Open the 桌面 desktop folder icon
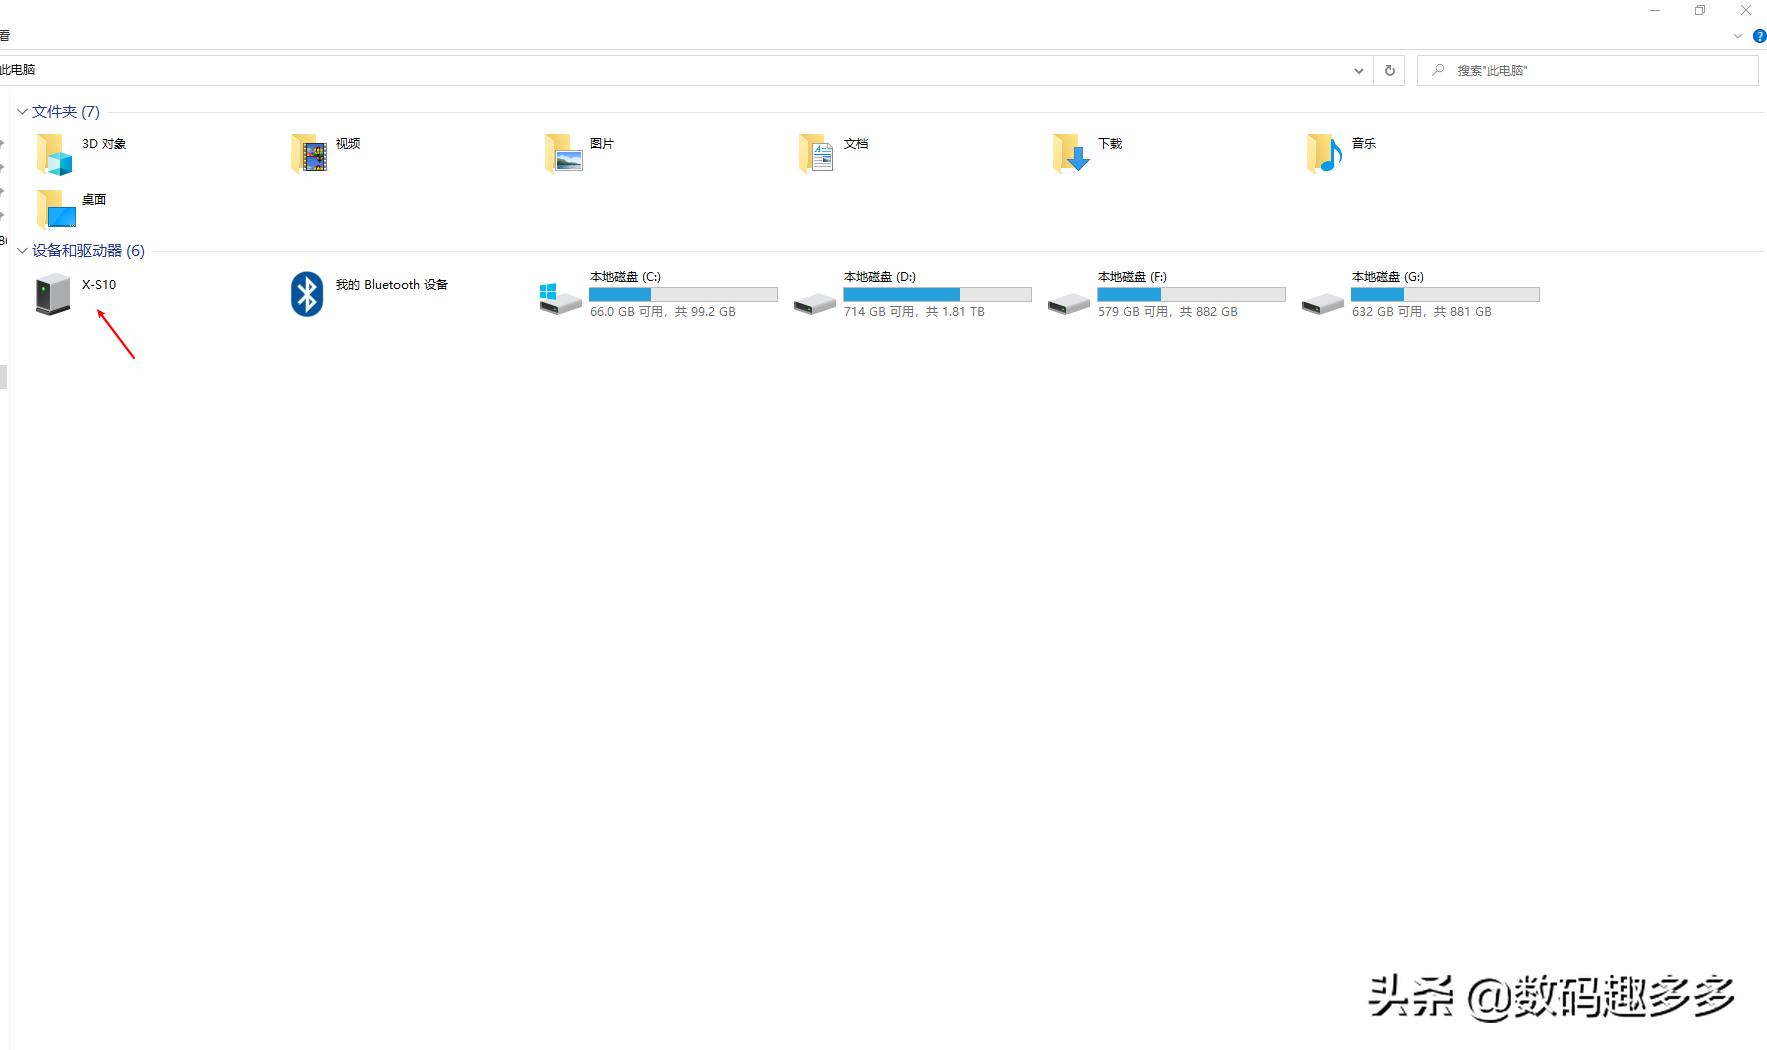Image resolution: width=1767 pixels, height=1050 pixels. click(56, 209)
